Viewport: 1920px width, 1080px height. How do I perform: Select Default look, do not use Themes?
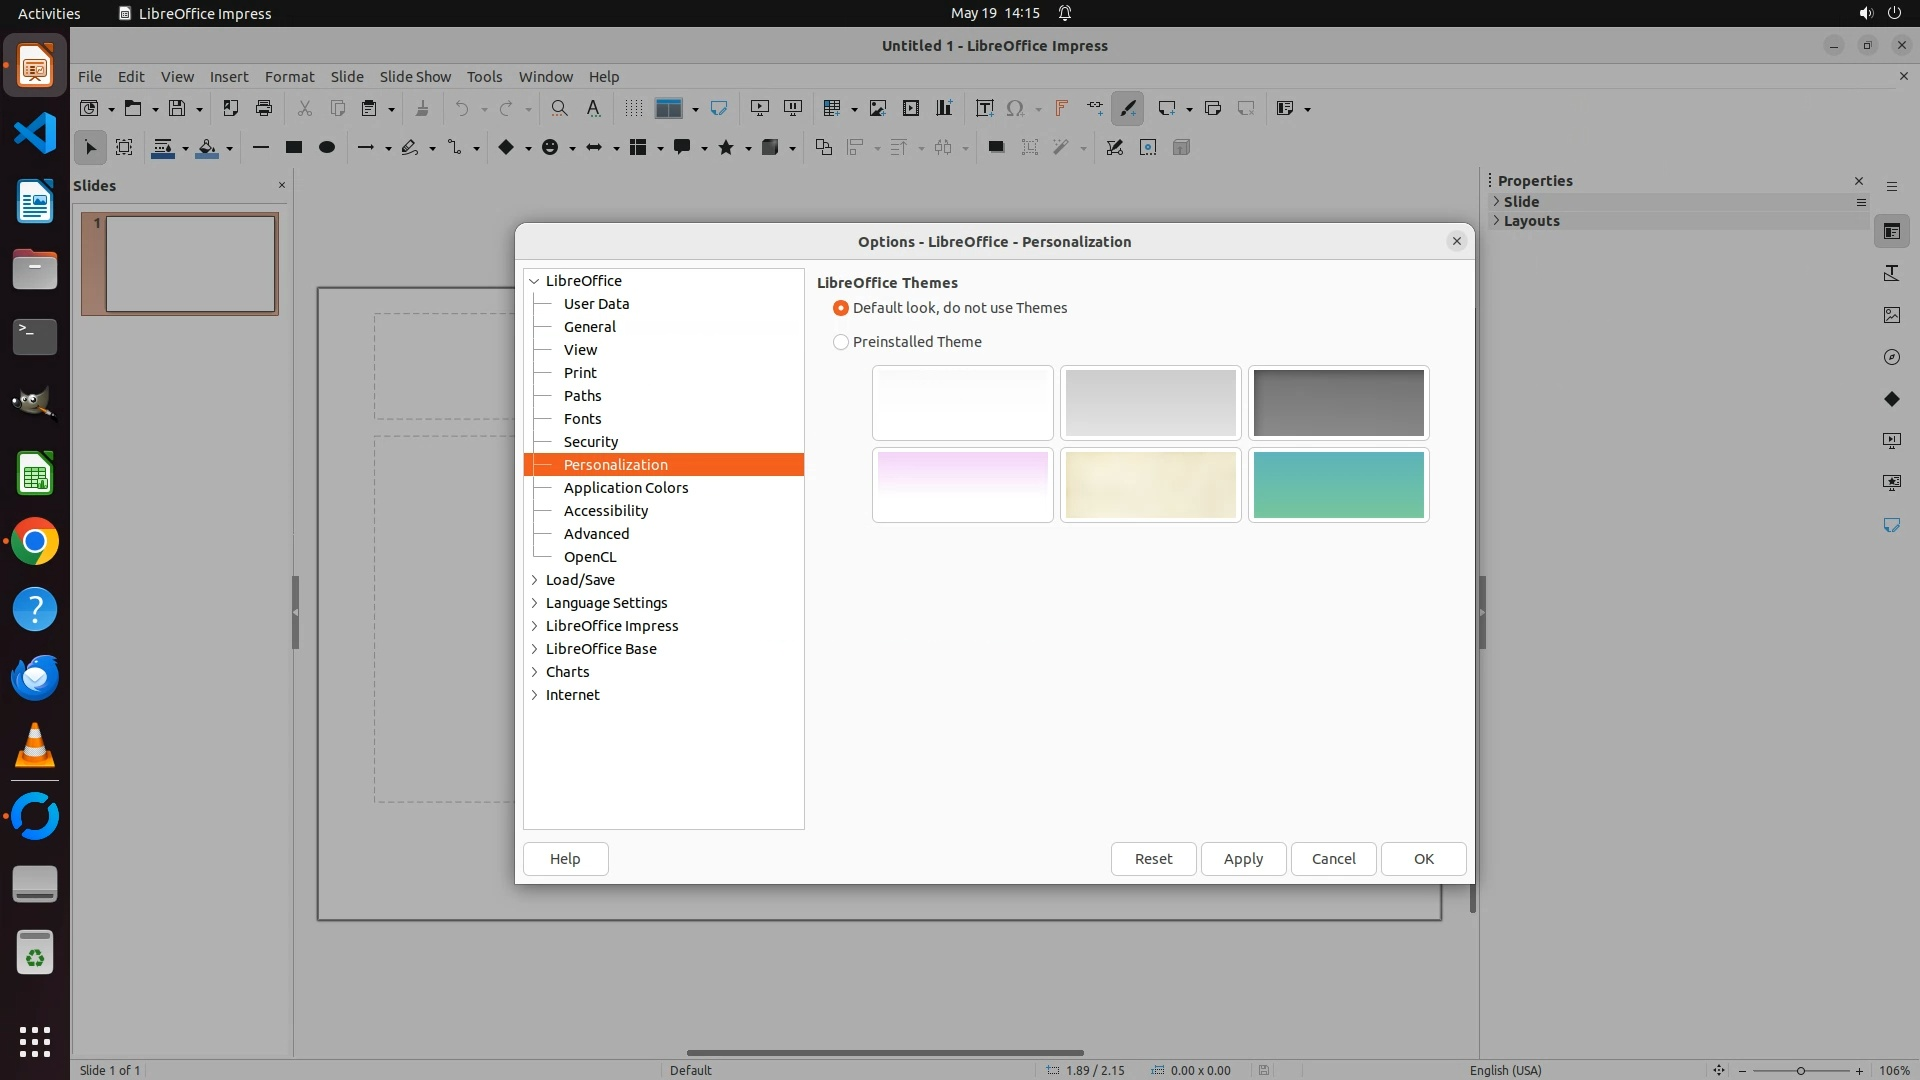pyautogui.click(x=841, y=308)
